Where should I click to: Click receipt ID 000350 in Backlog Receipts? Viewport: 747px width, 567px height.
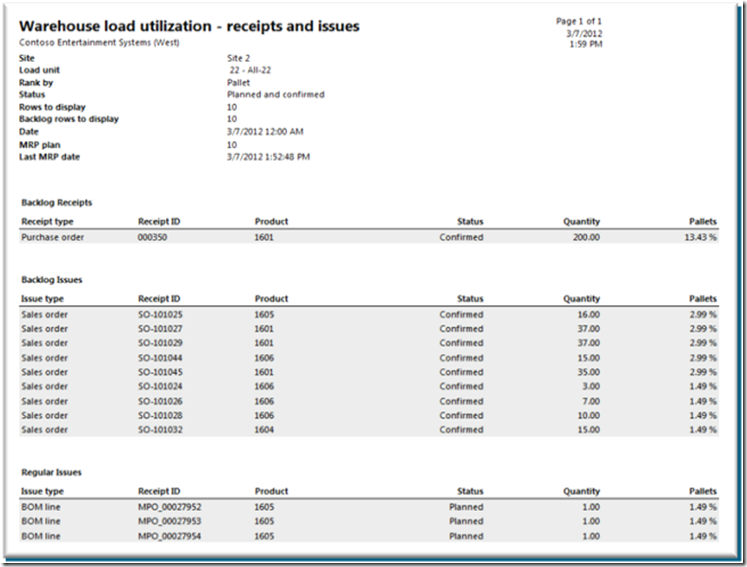pos(152,237)
